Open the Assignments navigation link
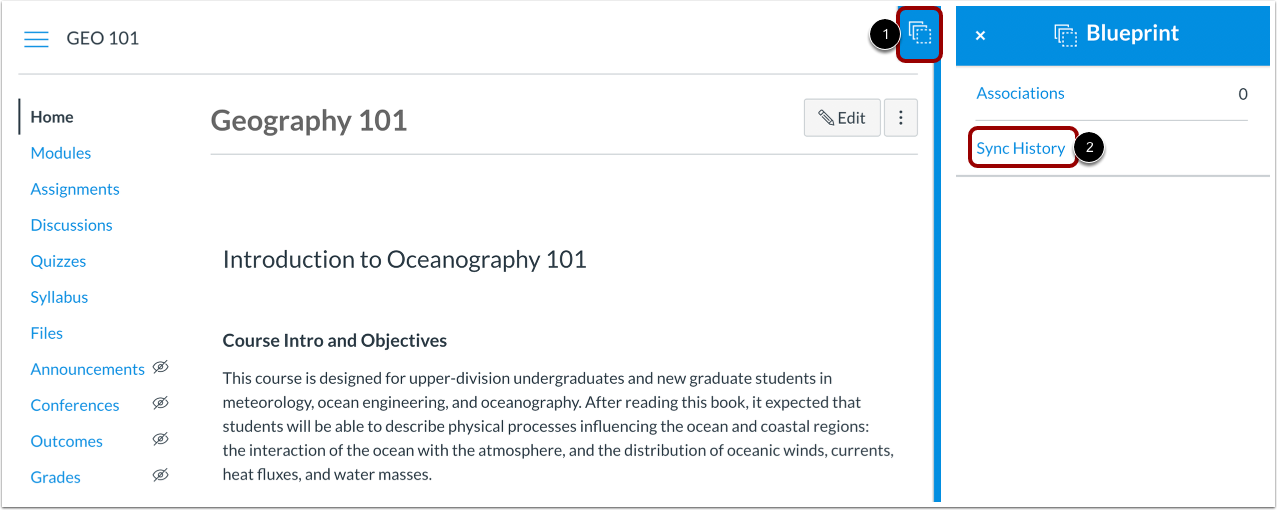The width and height of the screenshot is (1277, 510). pyautogui.click(x=75, y=189)
